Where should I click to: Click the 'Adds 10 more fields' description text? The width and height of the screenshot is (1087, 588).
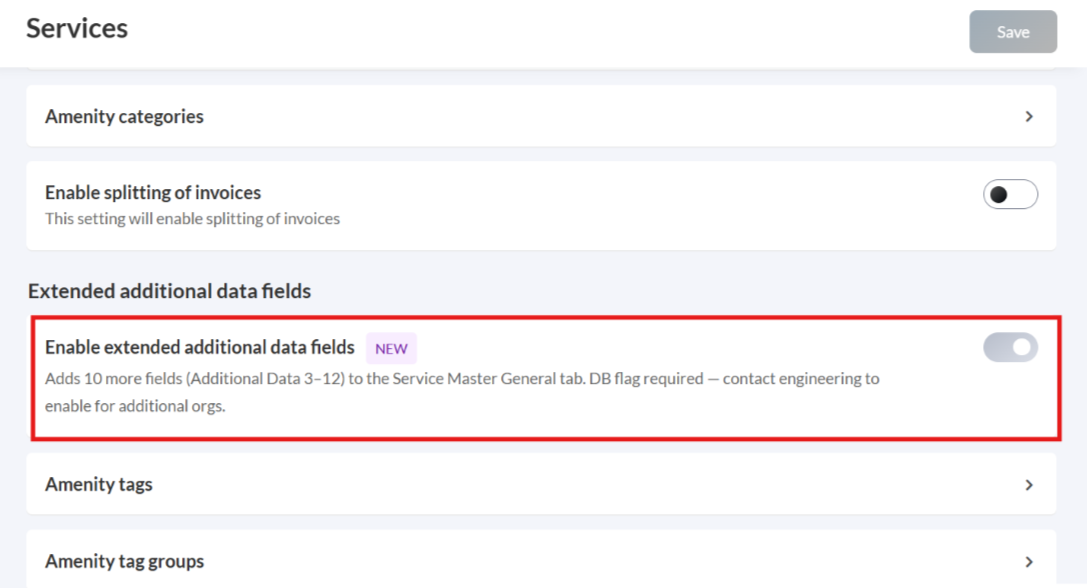click(120, 380)
